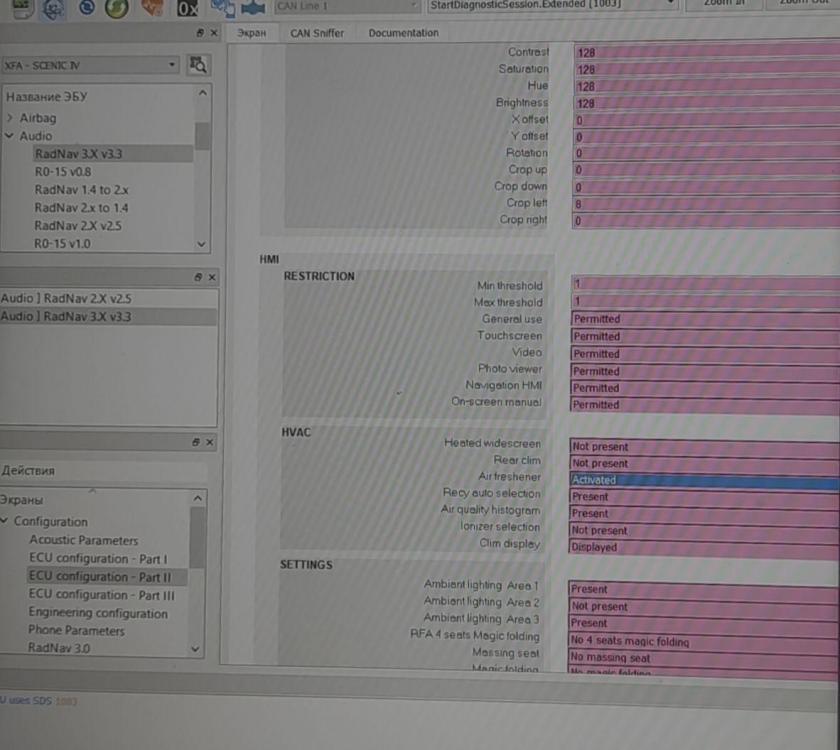Viewport: 840px width, 750px height.
Task: Open the Rear clim Not present dropdown
Action: pyautogui.click(x=704, y=463)
